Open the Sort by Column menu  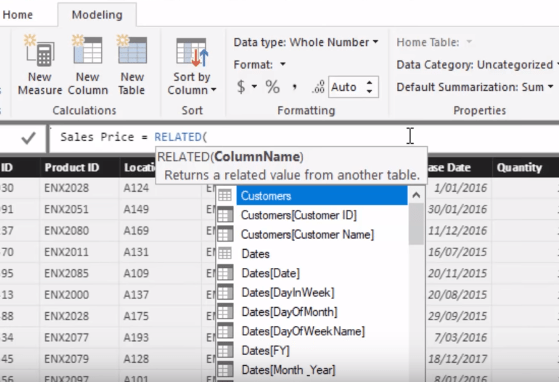point(192,67)
